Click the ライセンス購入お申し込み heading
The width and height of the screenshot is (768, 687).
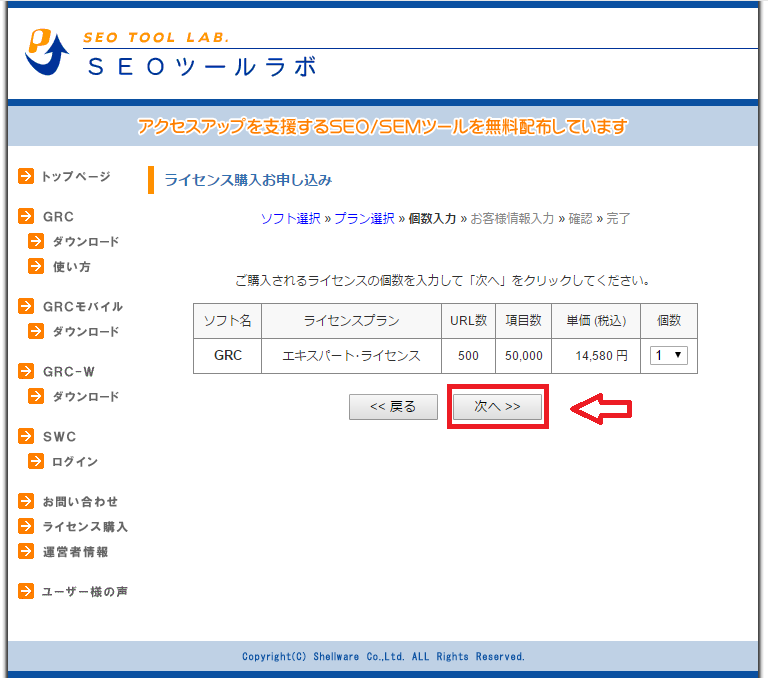click(x=248, y=180)
